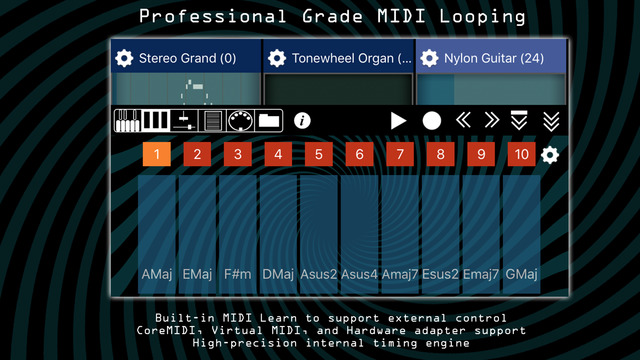
Task: Click the triple-down chevron icon
Action: pos(551,121)
